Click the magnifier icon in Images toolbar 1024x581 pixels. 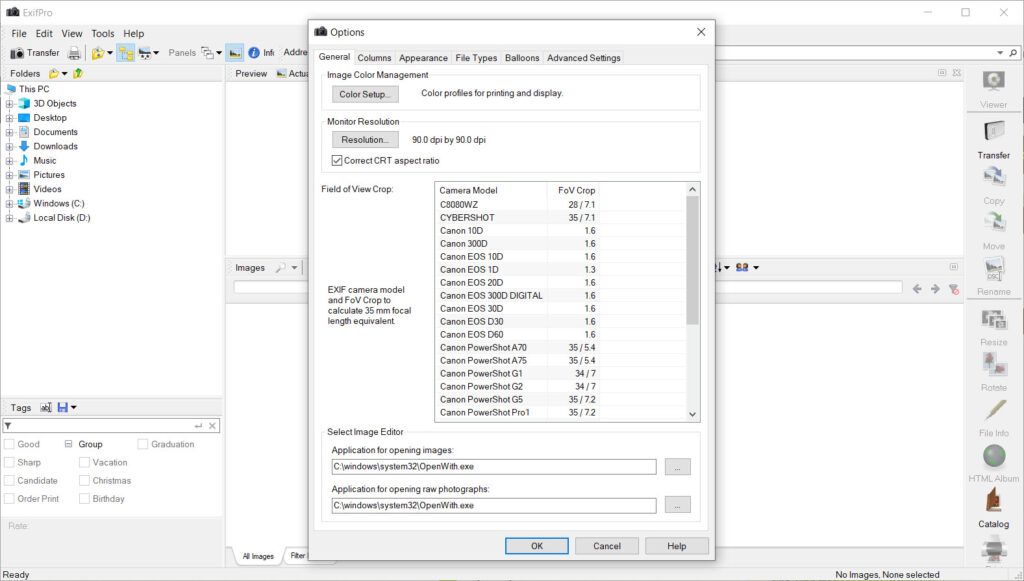(280, 268)
